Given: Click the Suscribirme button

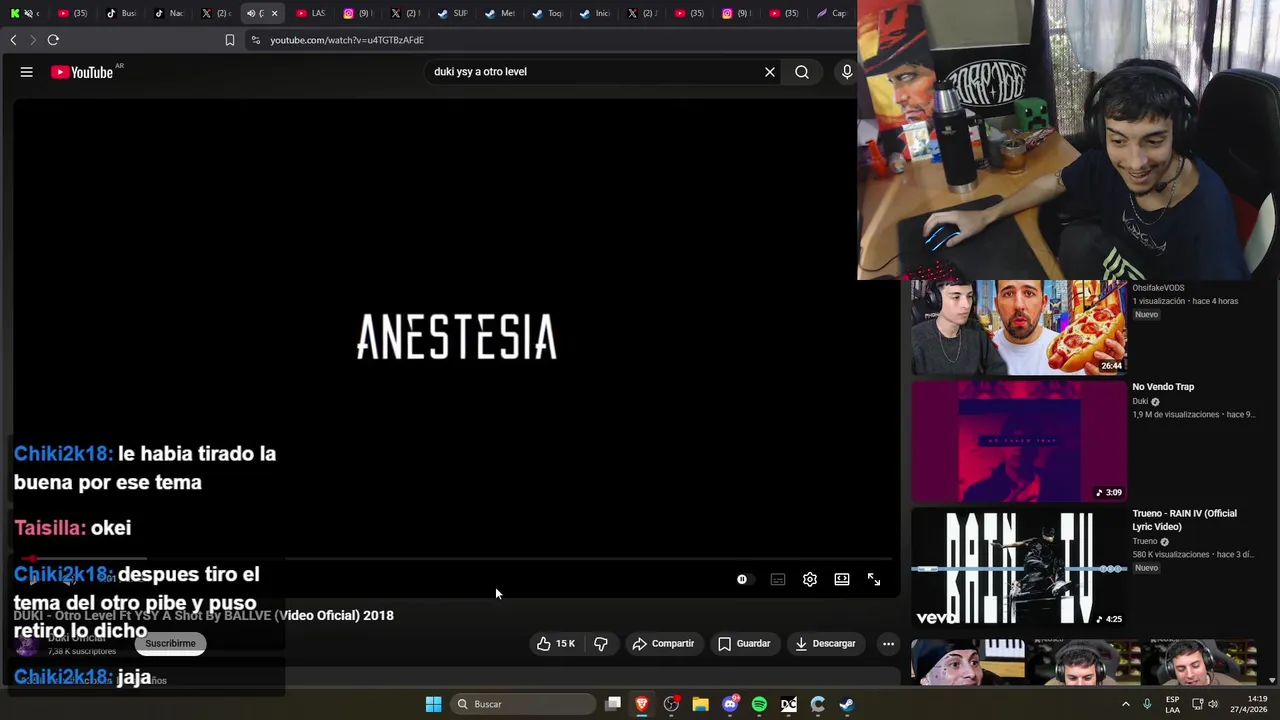Looking at the screenshot, I should [170, 643].
